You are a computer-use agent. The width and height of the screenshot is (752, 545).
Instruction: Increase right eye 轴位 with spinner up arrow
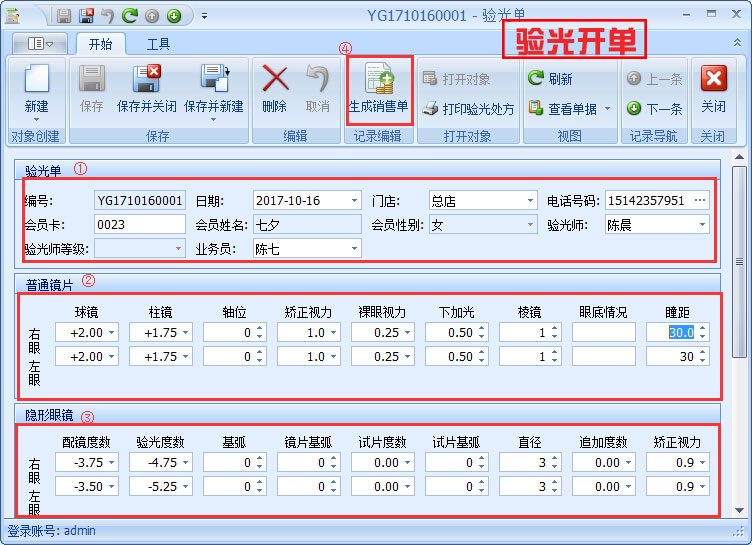click(260, 328)
